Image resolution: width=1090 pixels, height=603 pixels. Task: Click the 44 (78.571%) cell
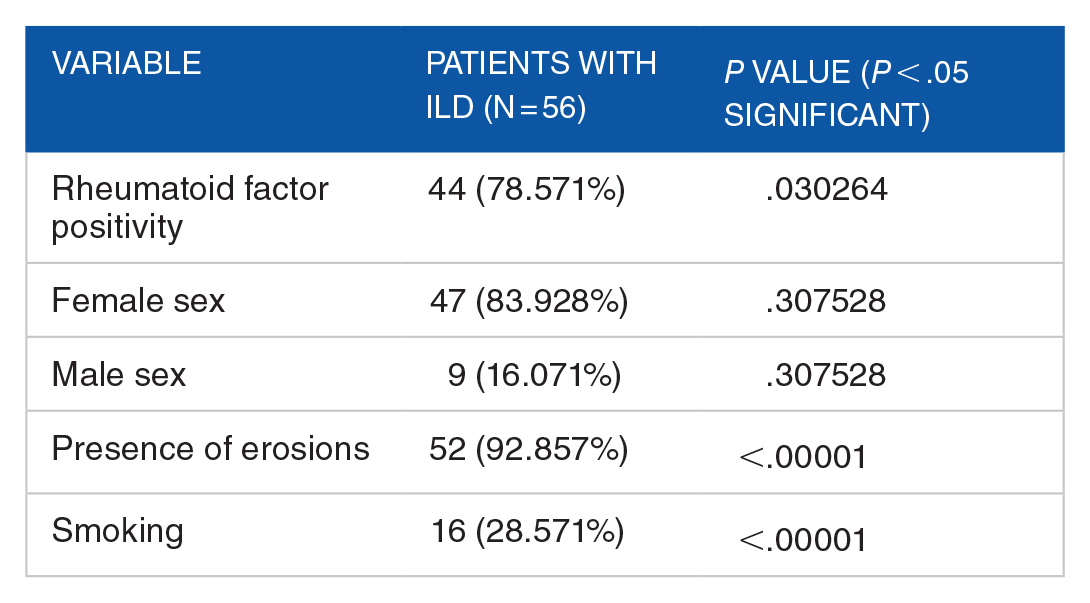click(x=526, y=189)
